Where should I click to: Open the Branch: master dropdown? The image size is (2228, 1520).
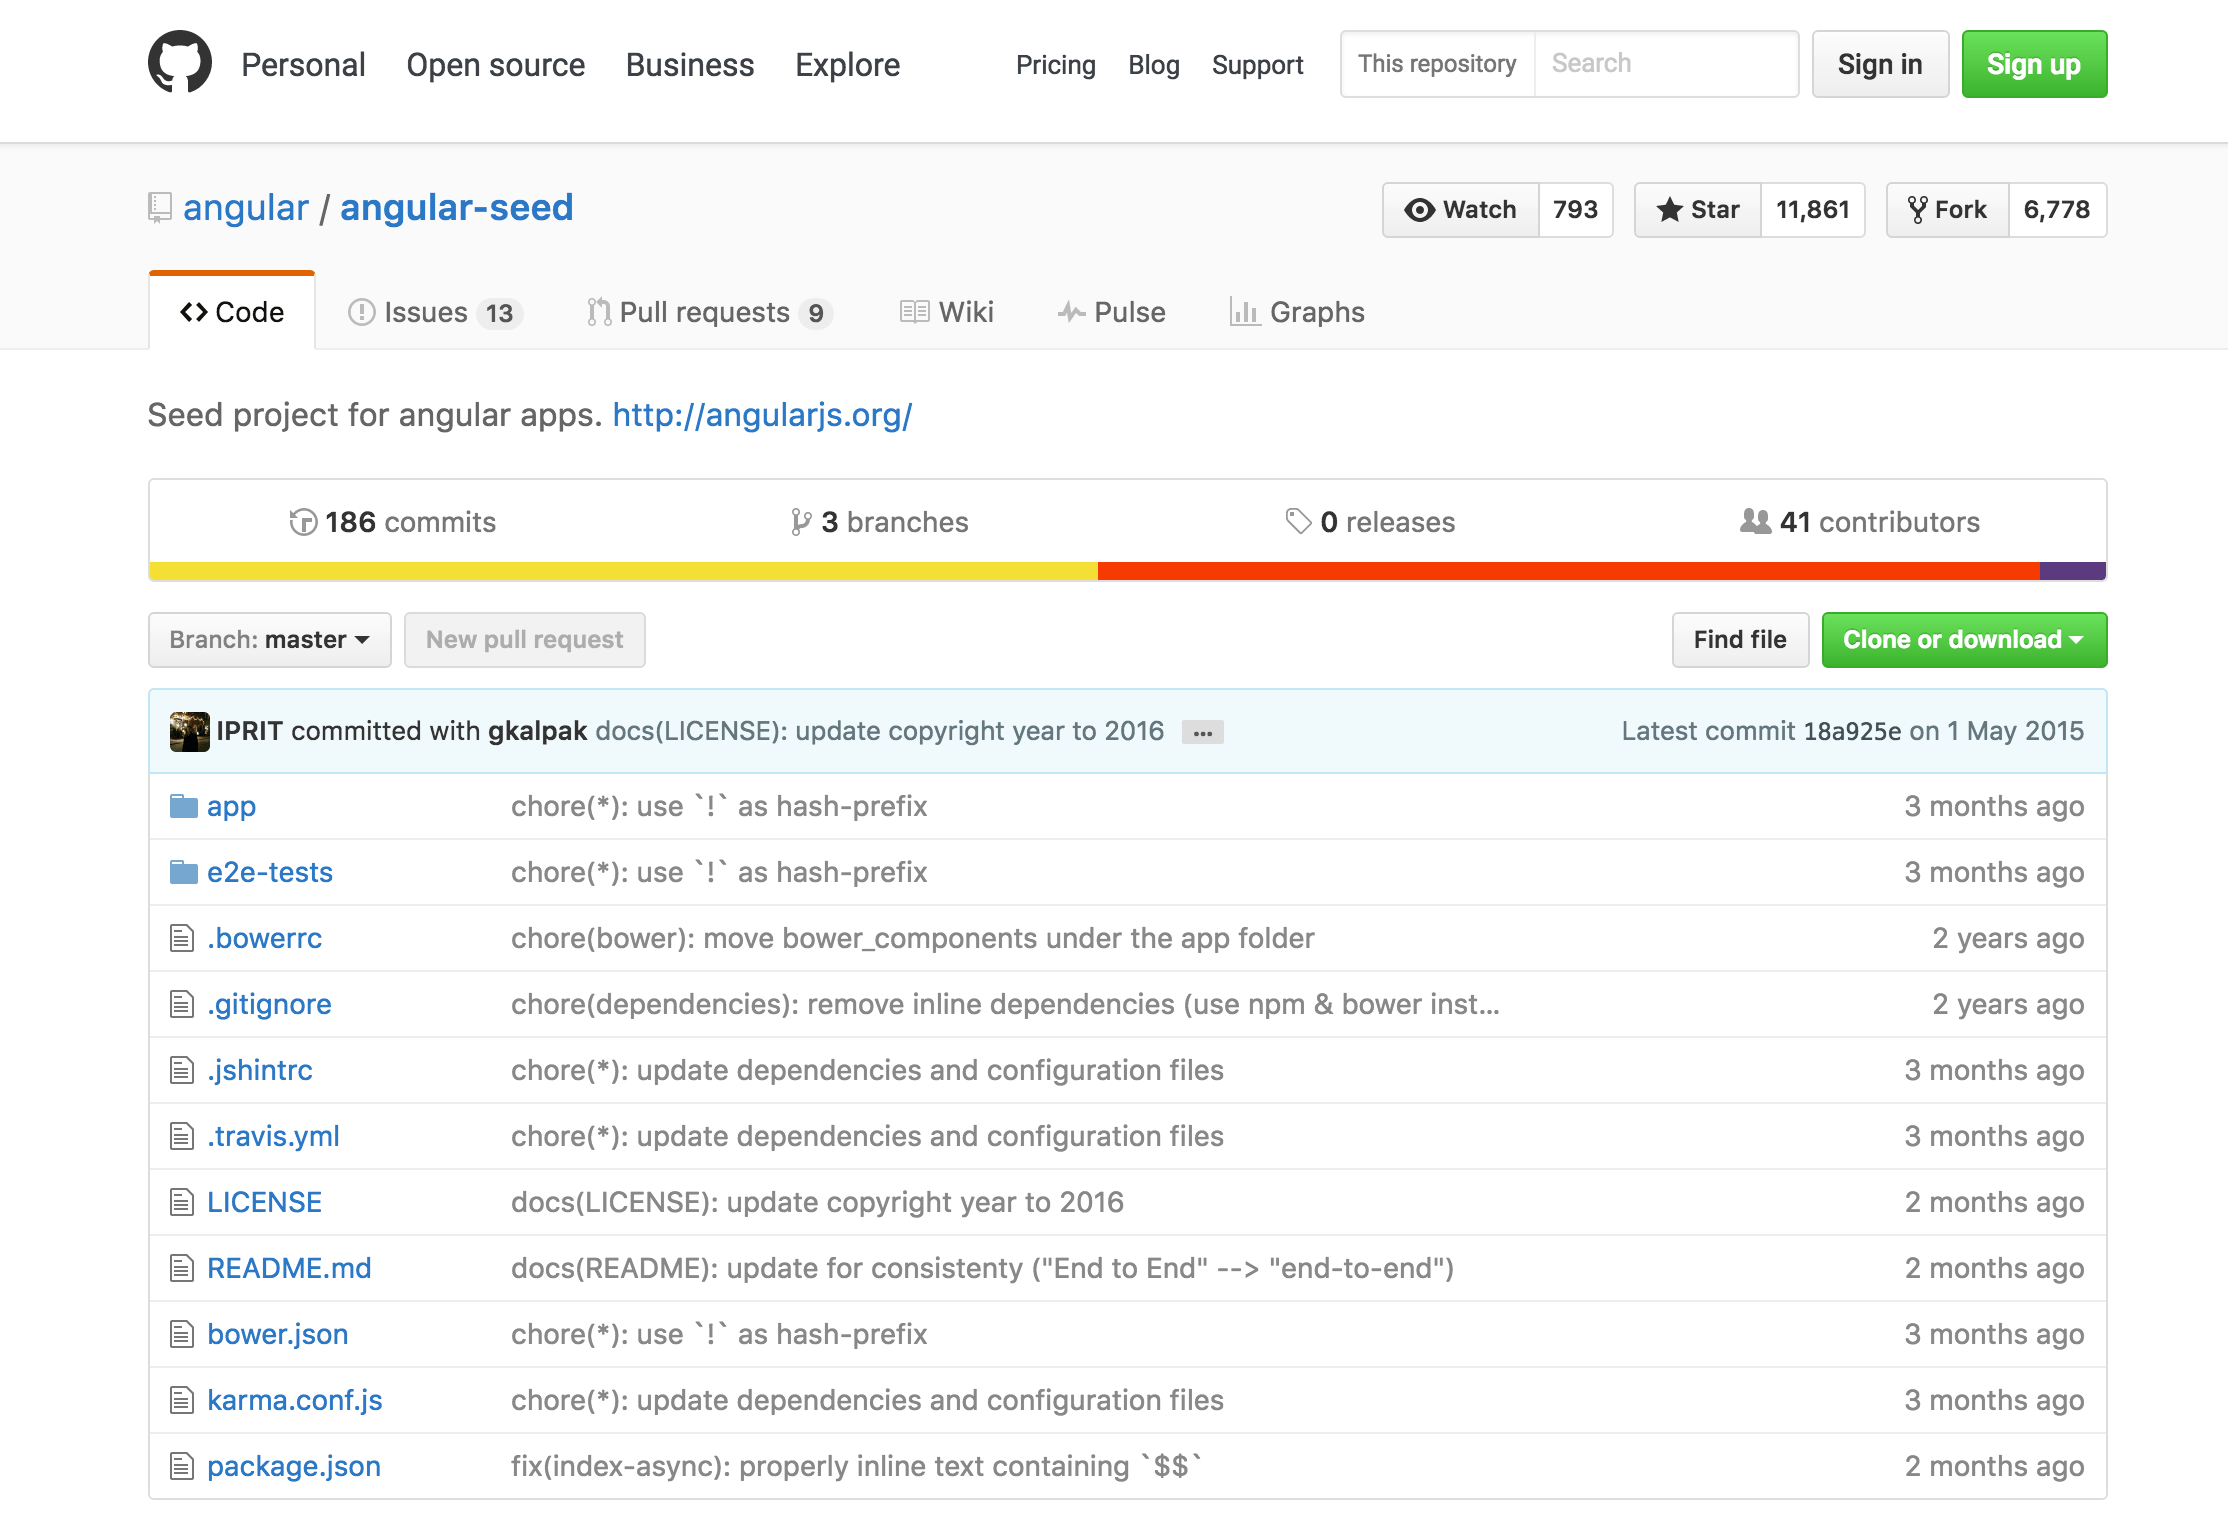click(270, 640)
